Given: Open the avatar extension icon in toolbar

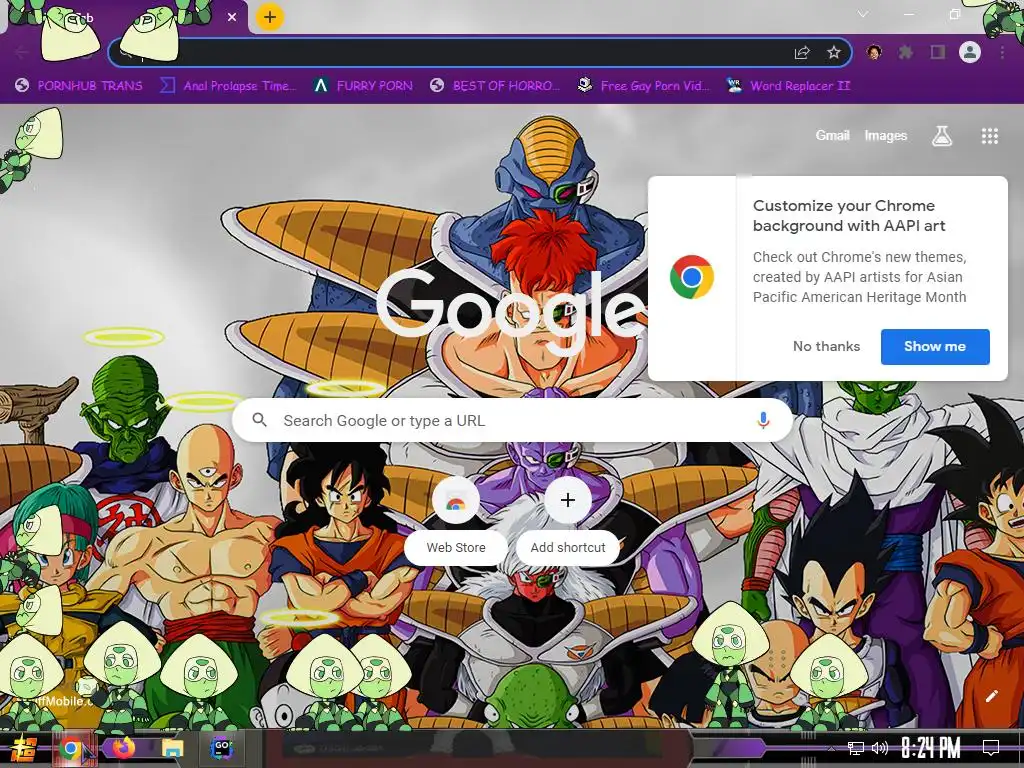Looking at the screenshot, I should 874,52.
